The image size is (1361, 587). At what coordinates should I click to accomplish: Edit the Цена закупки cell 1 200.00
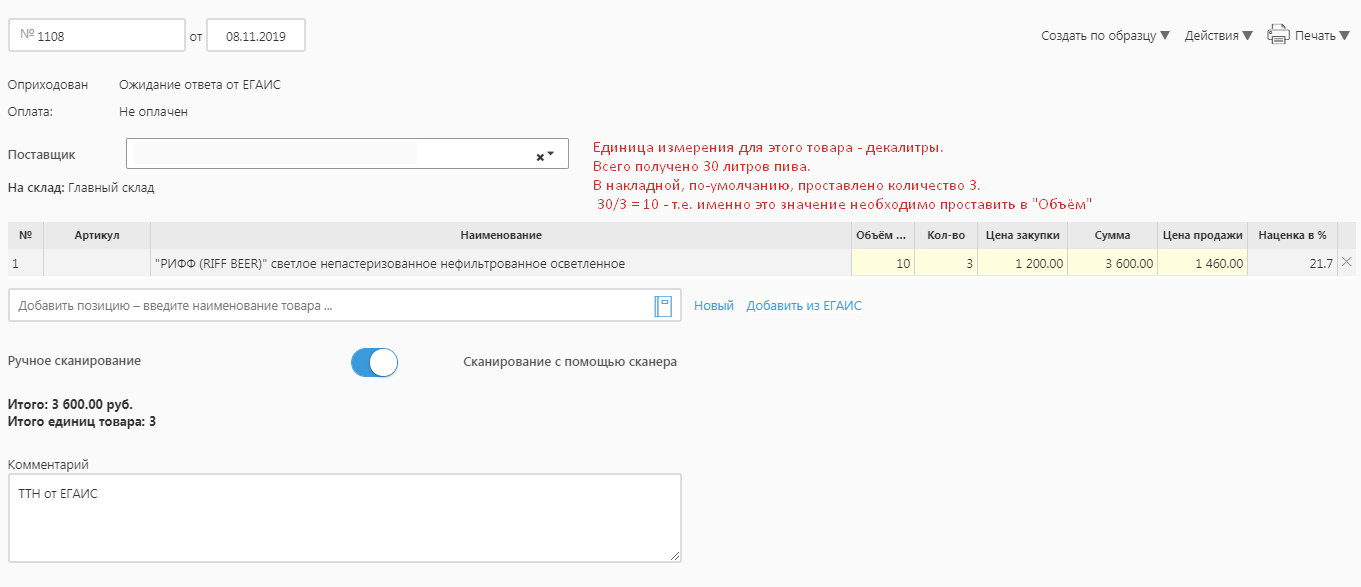pyautogui.click(x=1022, y=264)
